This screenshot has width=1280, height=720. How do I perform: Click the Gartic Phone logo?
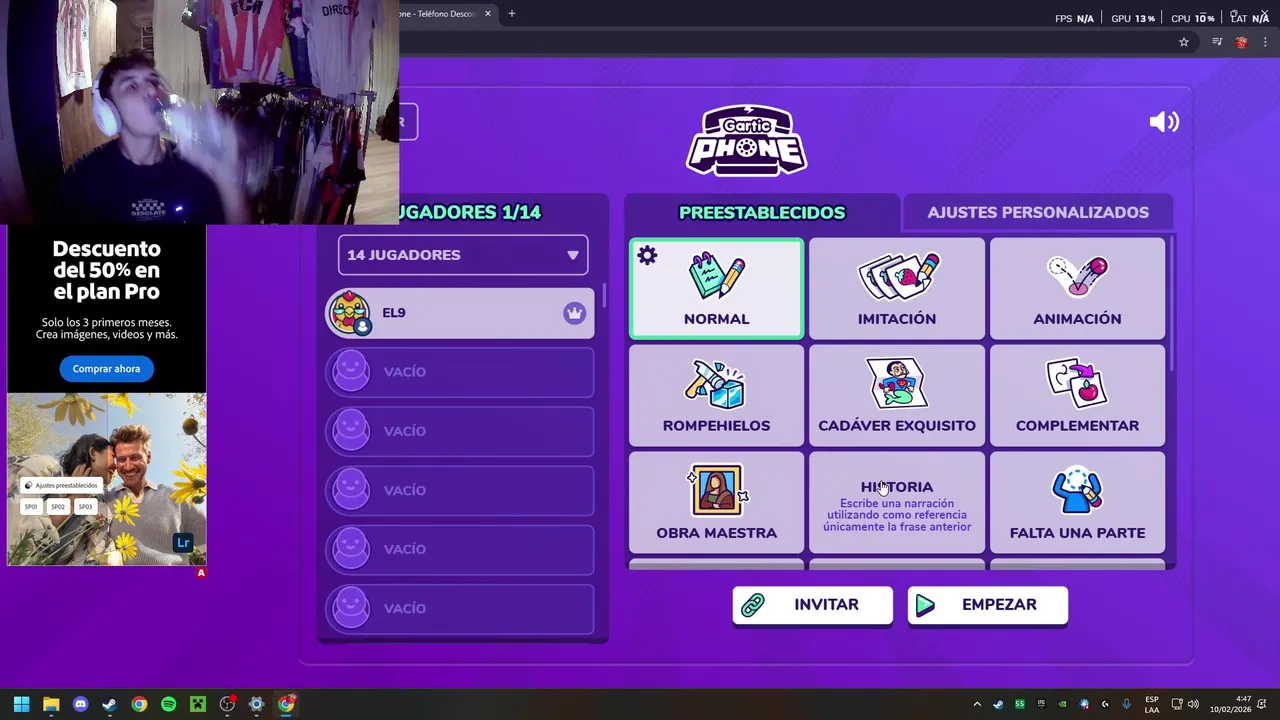point(747,141)
